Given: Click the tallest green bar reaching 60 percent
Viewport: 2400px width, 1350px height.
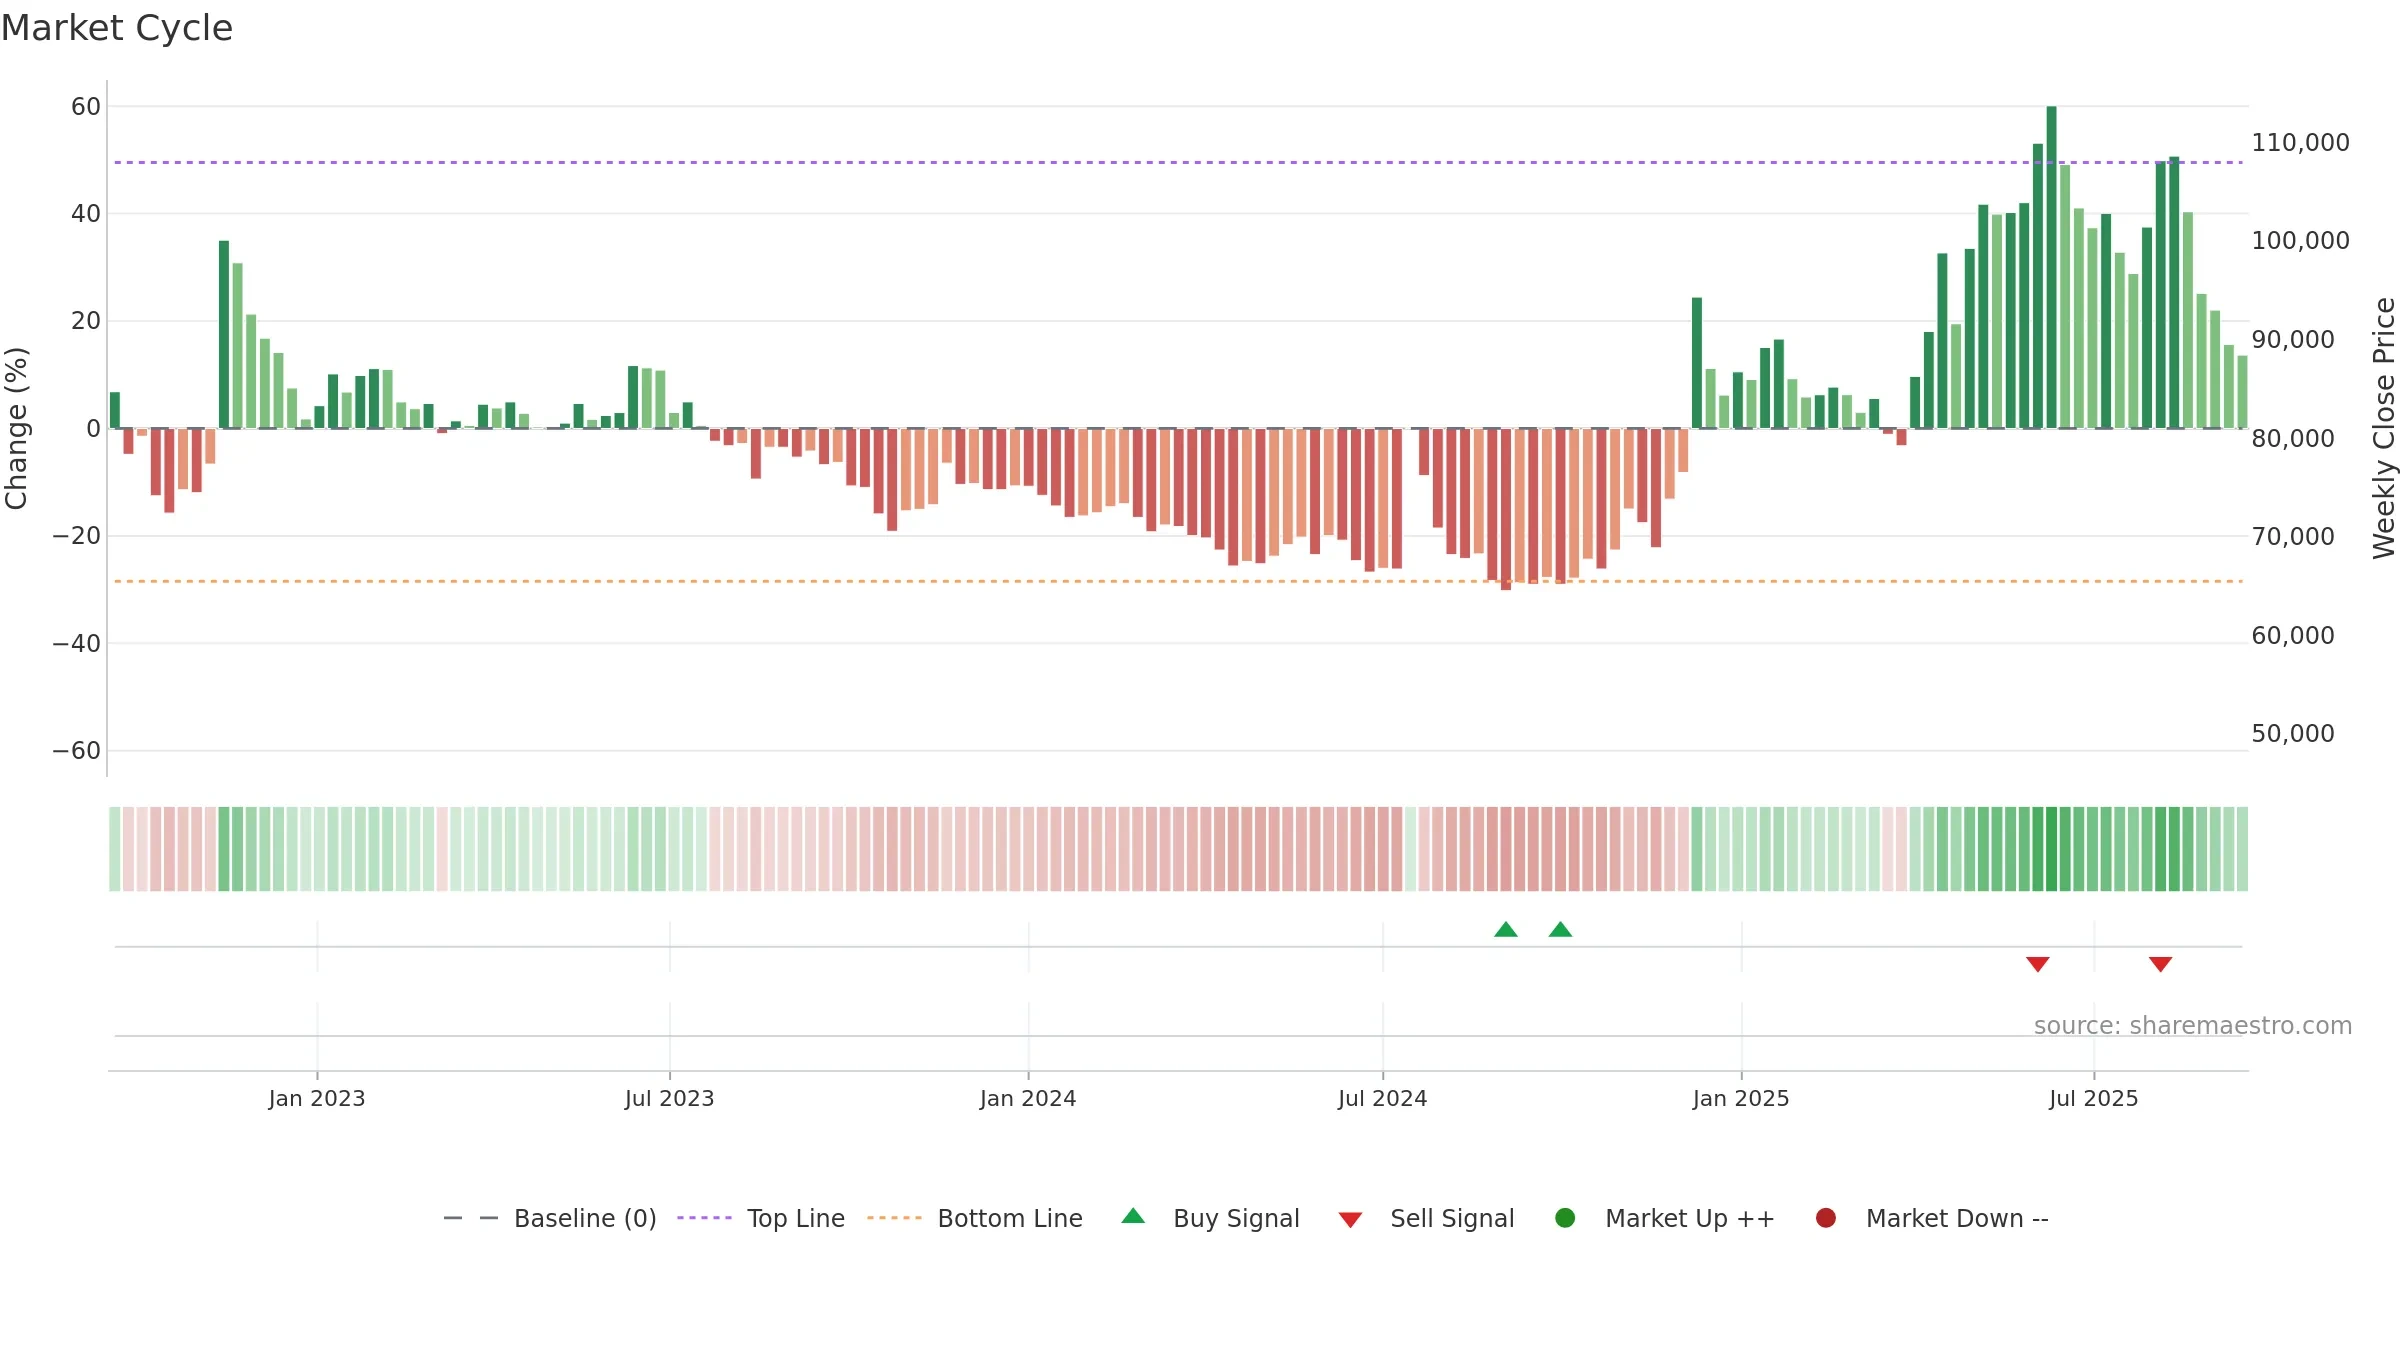Looking at the screenshot, I should (x=2051, y=267).
